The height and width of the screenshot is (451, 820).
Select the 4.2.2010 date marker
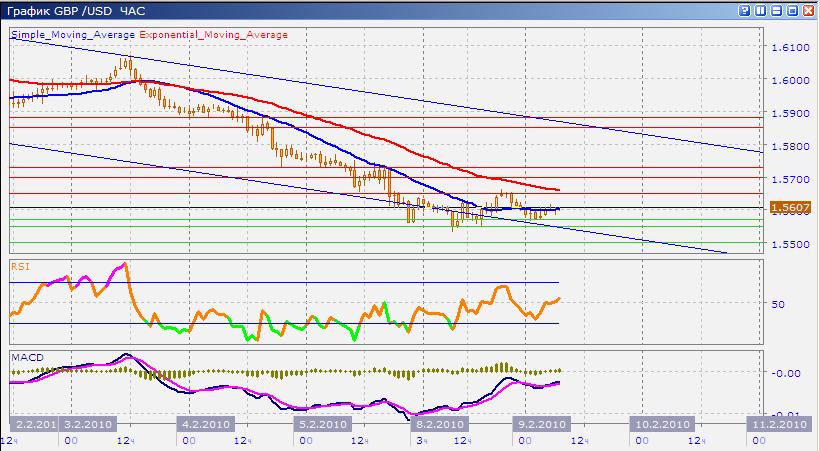206,424
